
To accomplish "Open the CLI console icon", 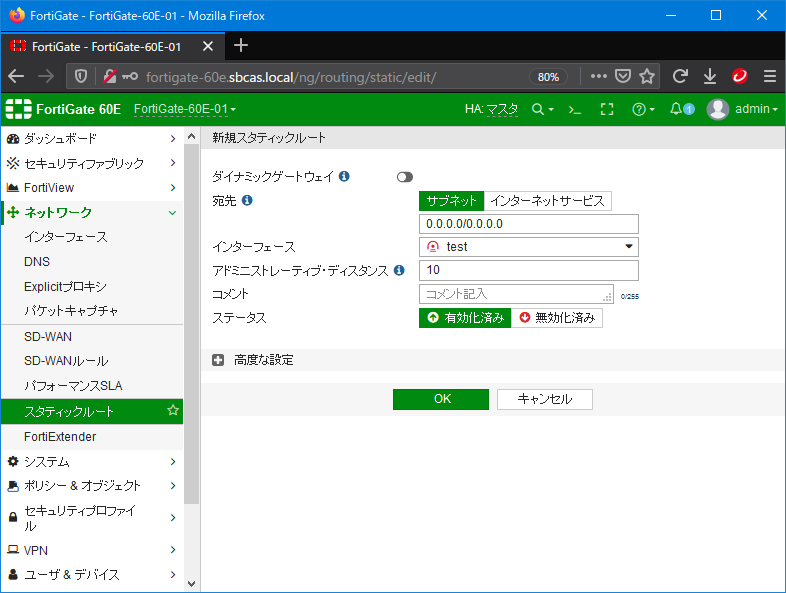I will click(575, 109).
